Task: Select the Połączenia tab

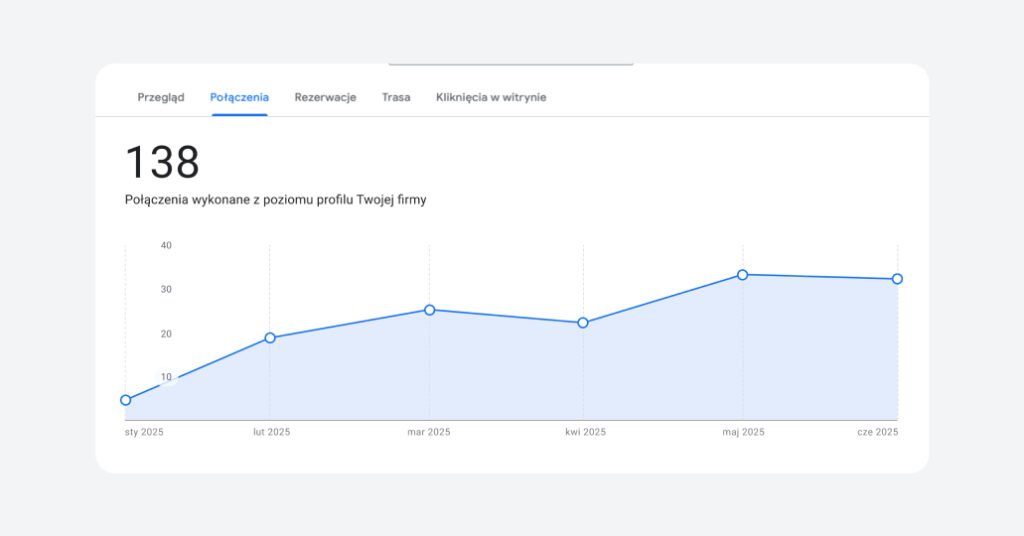Action: pyautogui.click(x=239, y=97)
